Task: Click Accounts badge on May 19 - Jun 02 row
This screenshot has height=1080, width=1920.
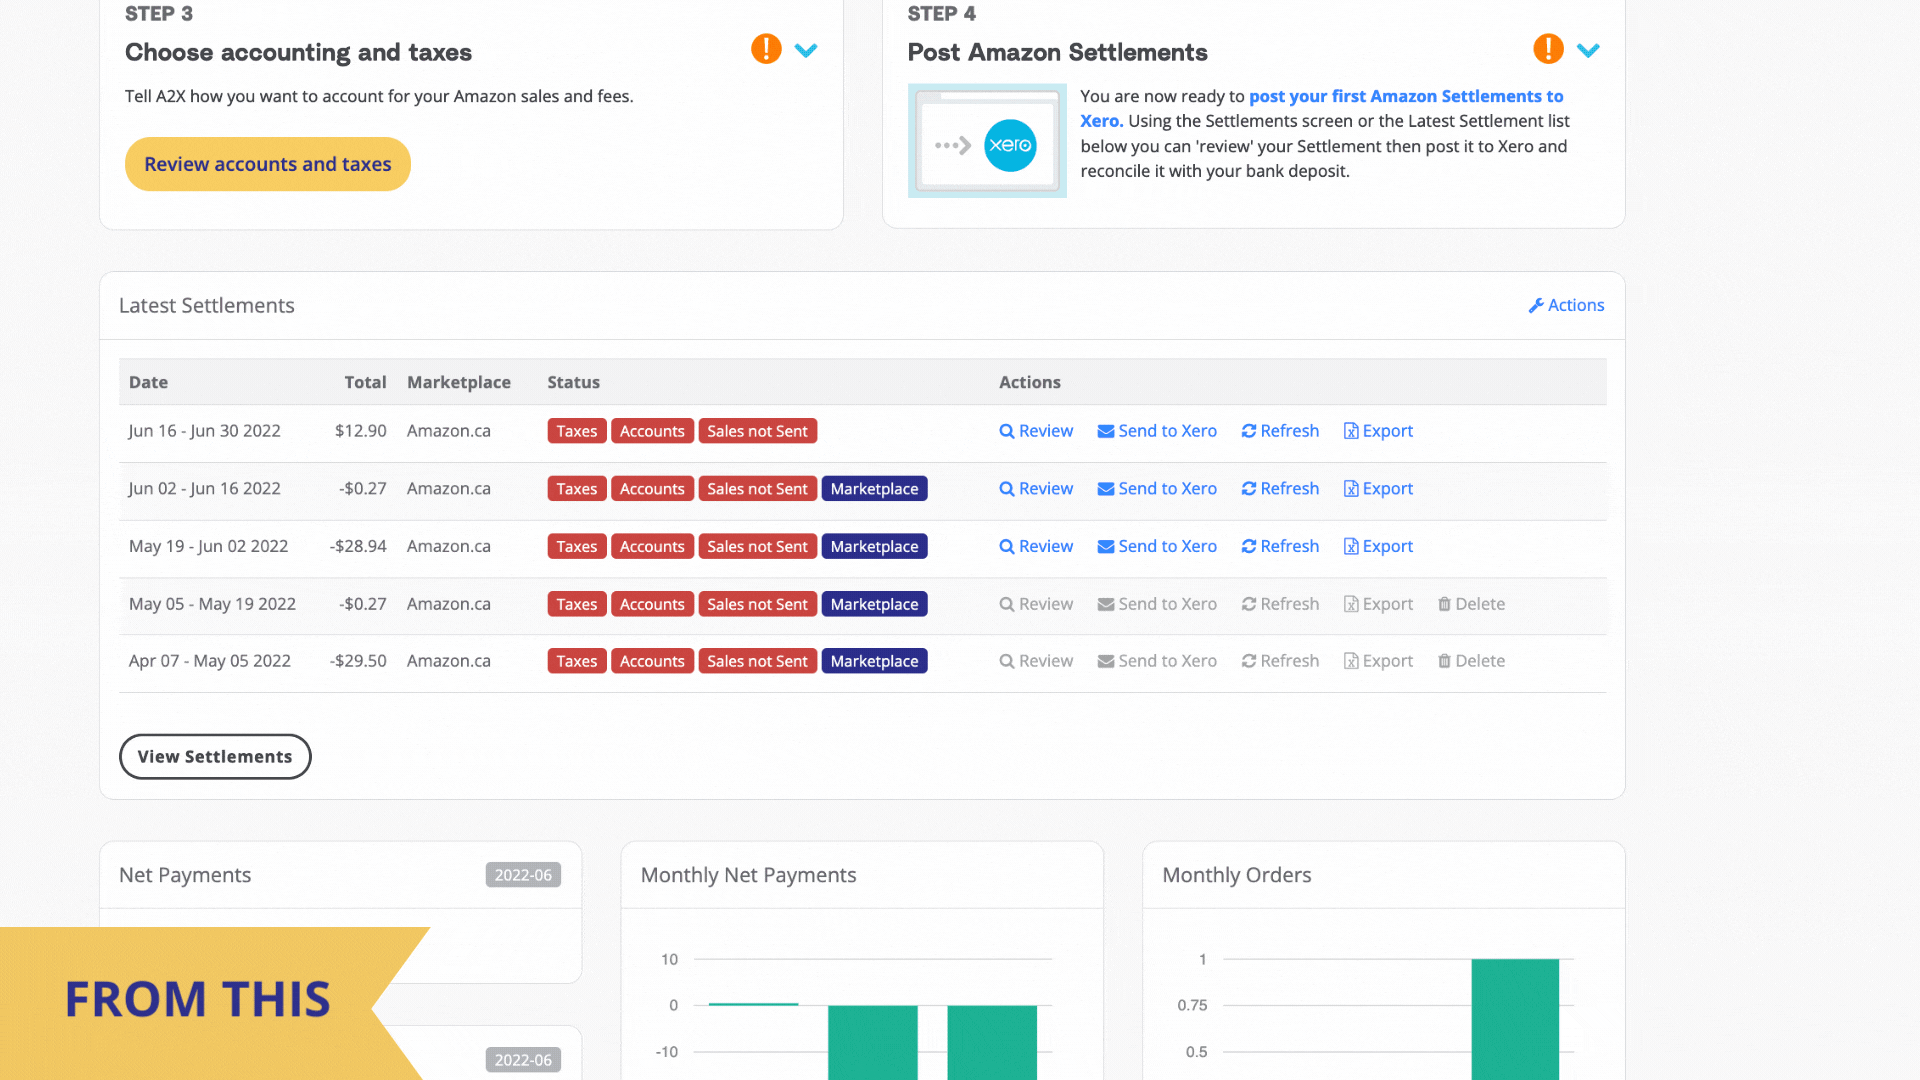Action: coord(652,547)
